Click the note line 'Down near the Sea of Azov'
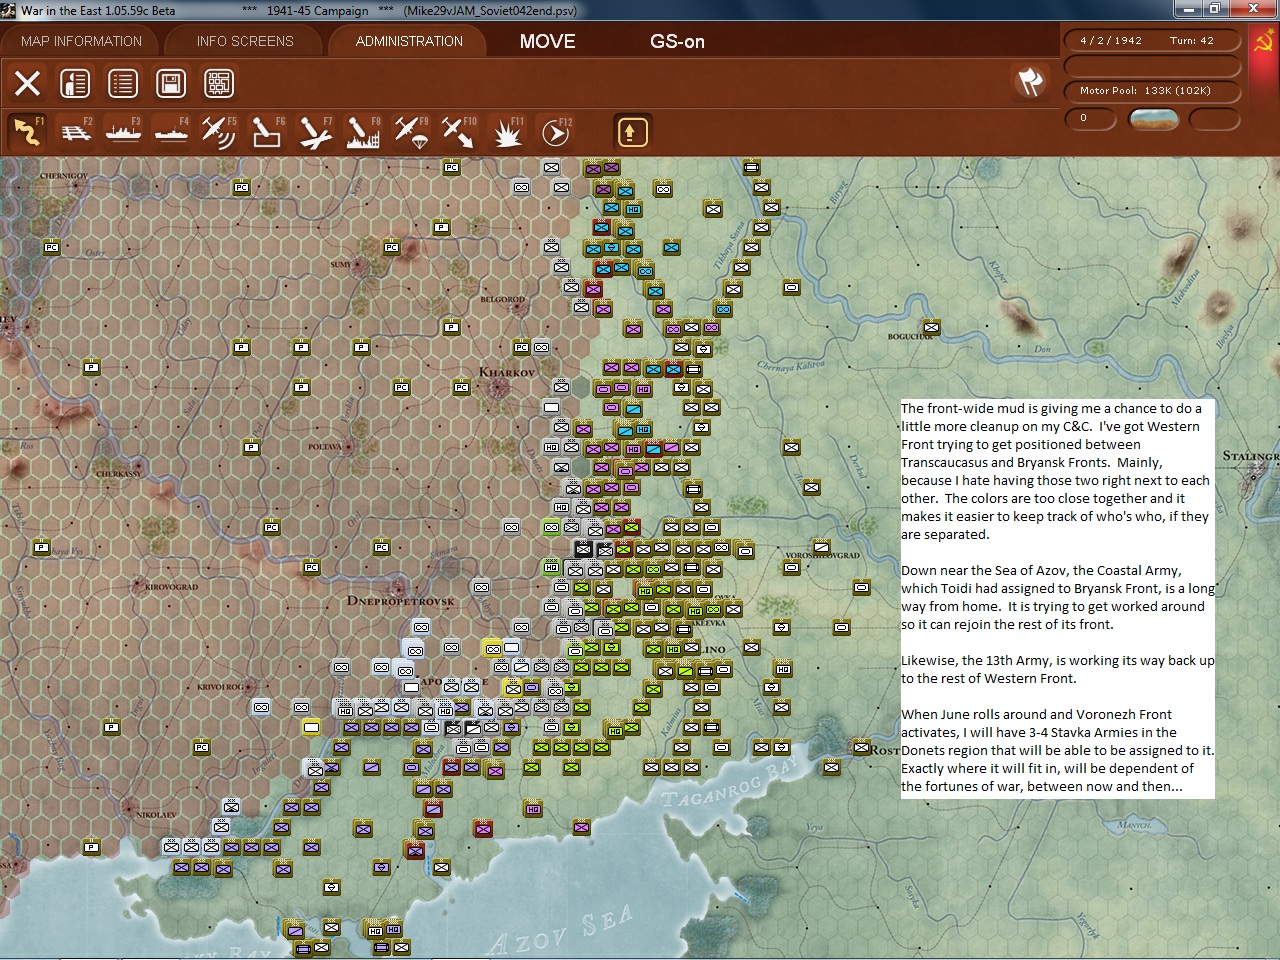Viewport: 1280px width, 960px height. tap(1041, 570)
